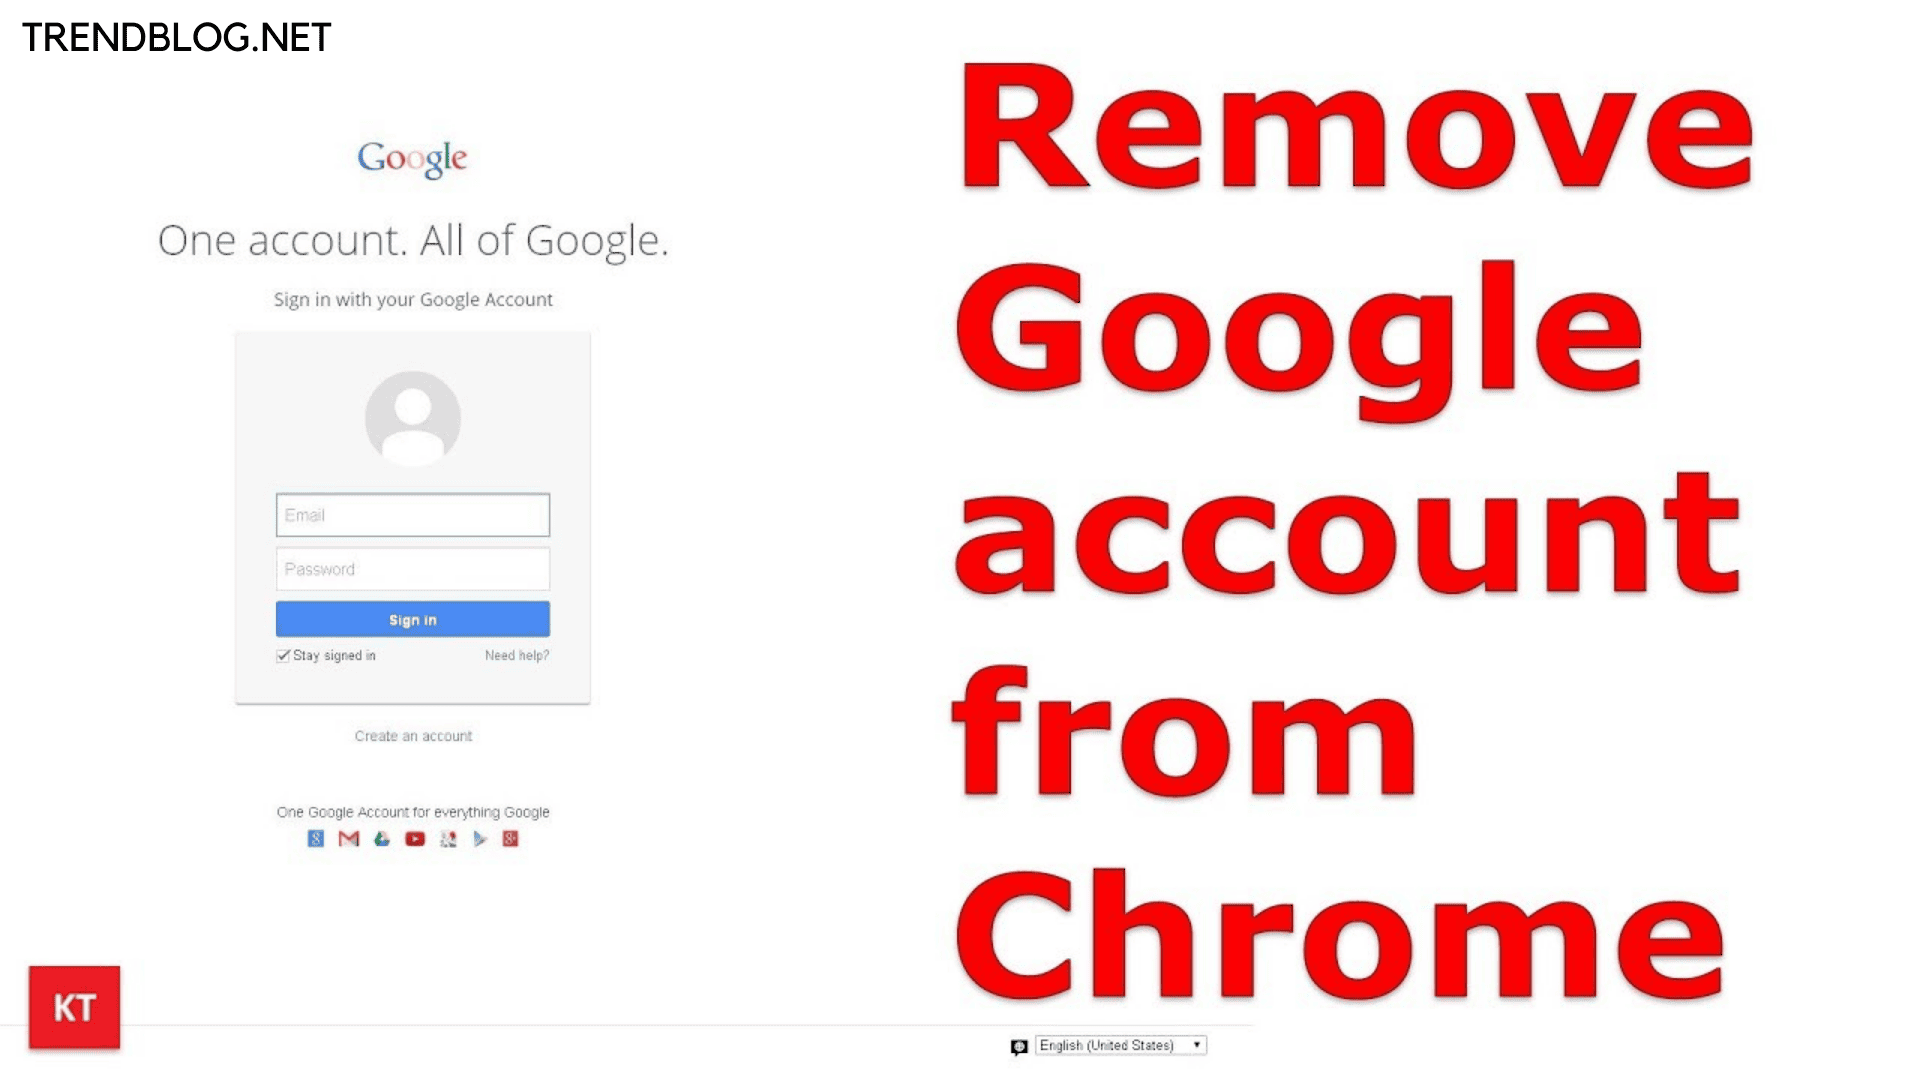Screen dimensions: 1920x1080
Task: Click in the Email input field
Action: 411,514
